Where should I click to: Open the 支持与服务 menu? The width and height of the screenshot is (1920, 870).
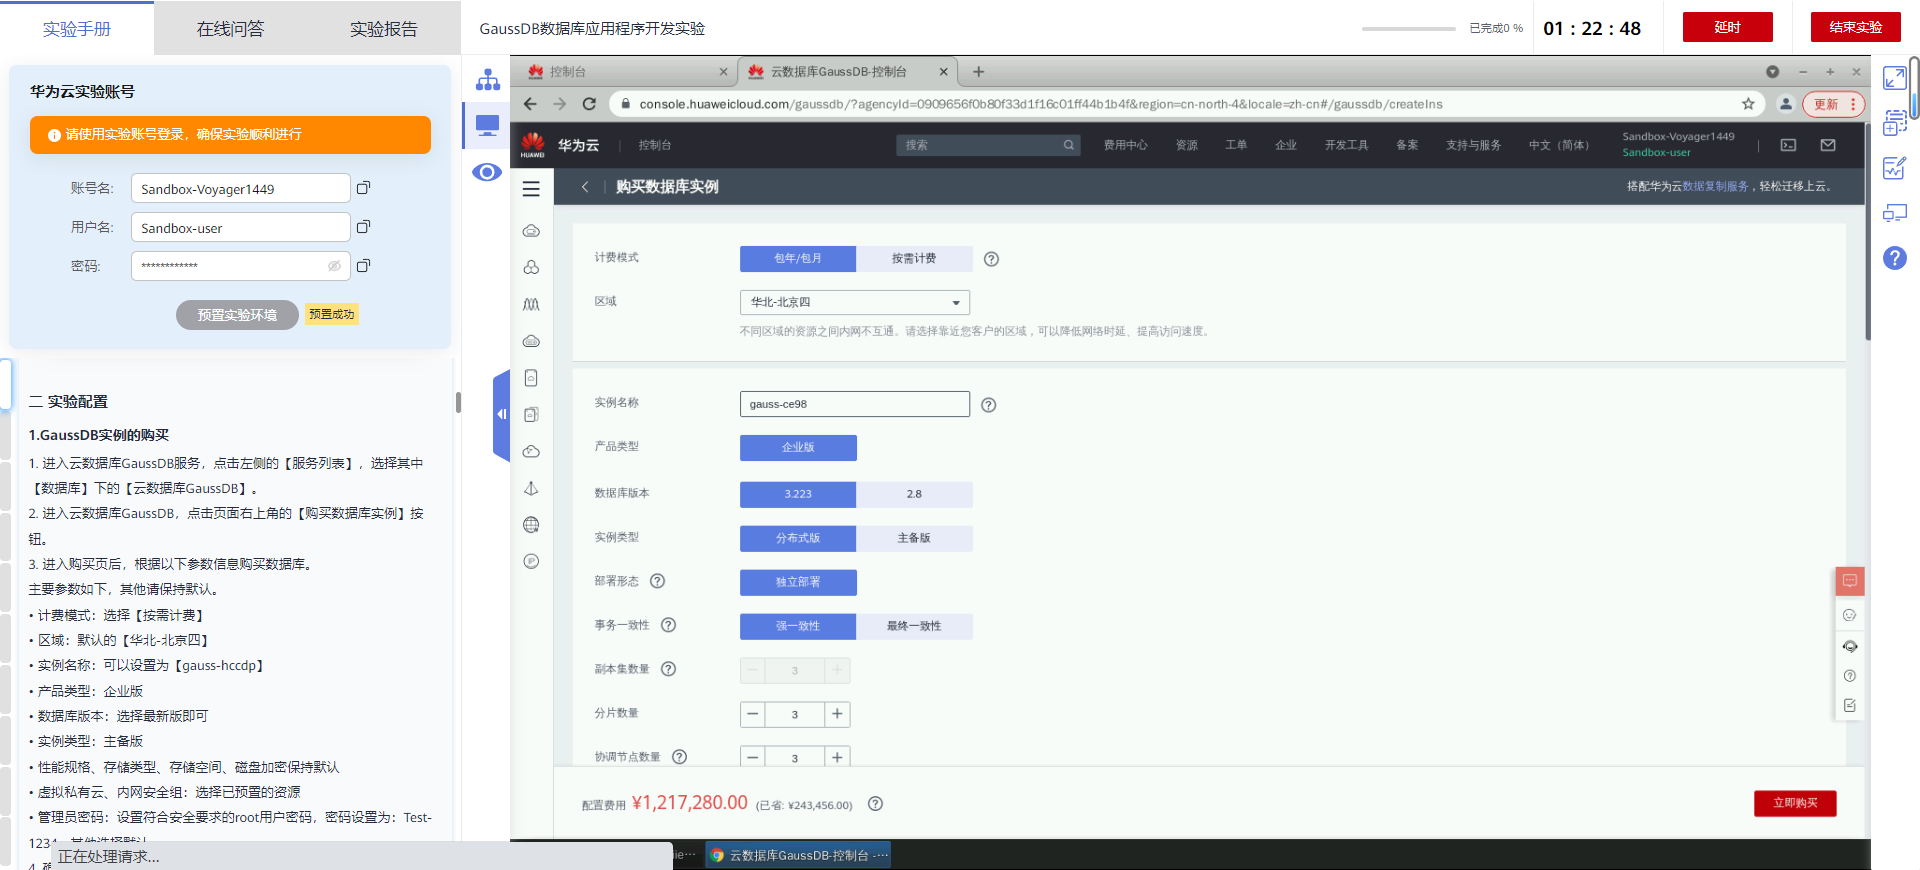pos(1473,145)
